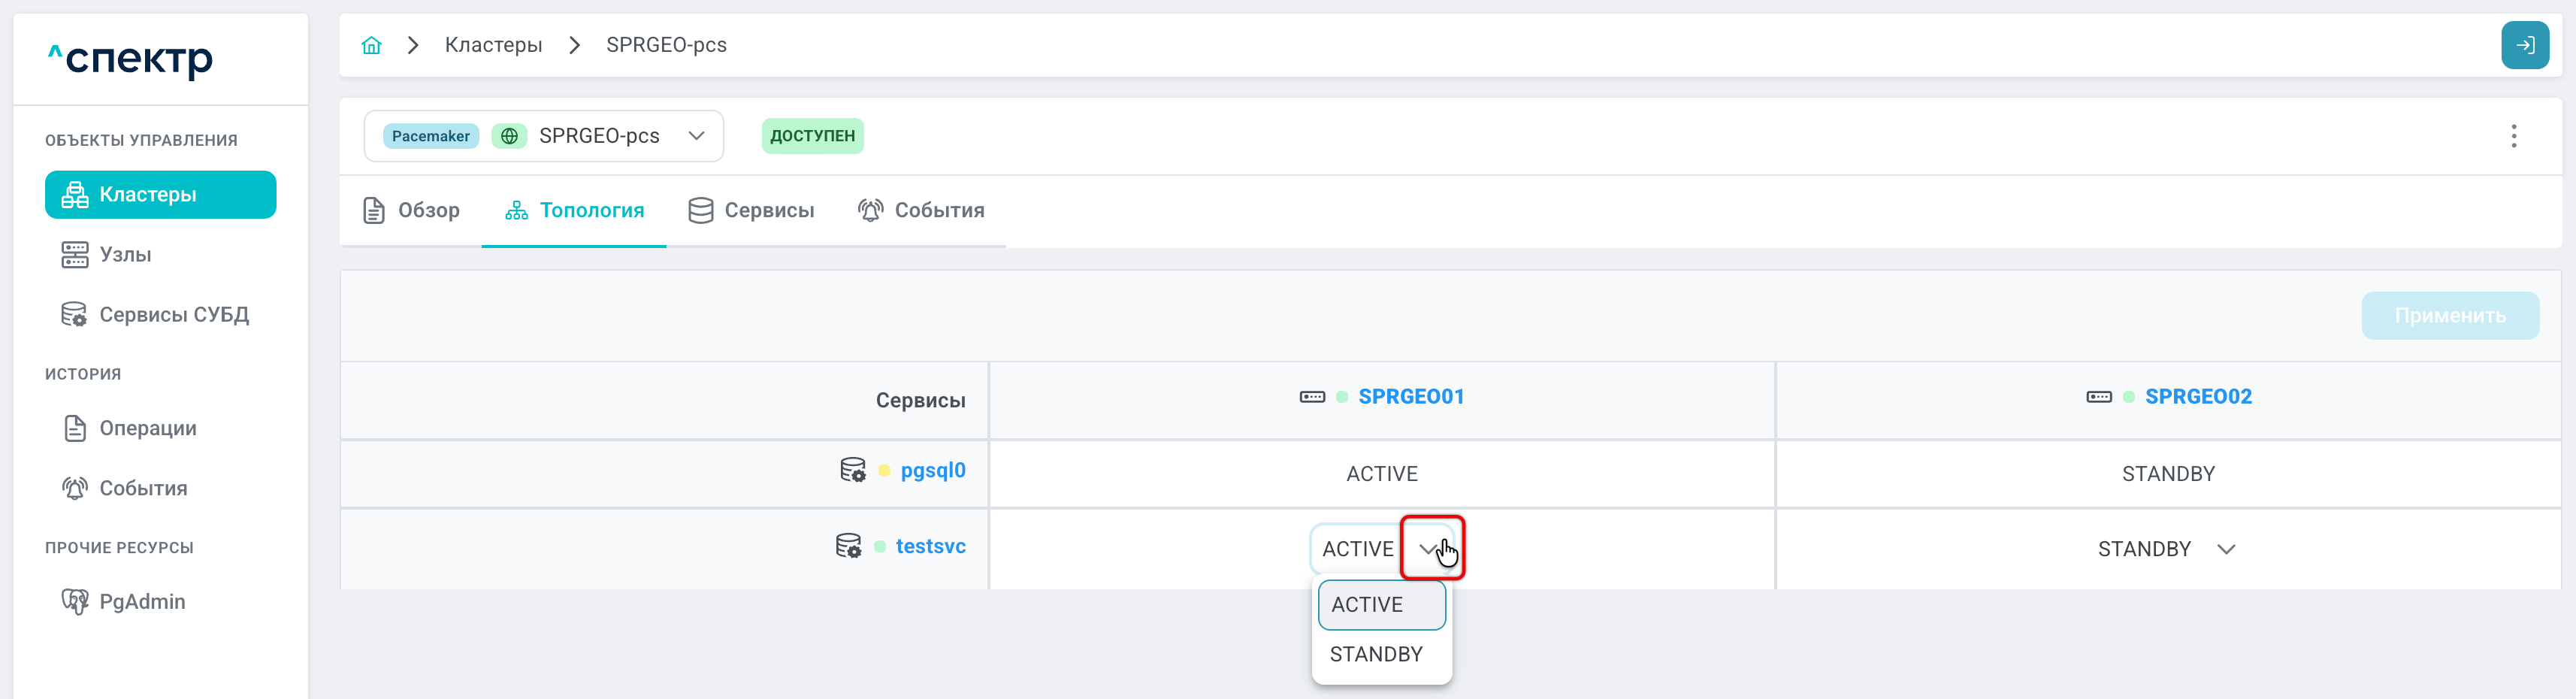
Task: Open the SPRGEO01 node link
Action: pyautogui.click(x=1410, y=396)
